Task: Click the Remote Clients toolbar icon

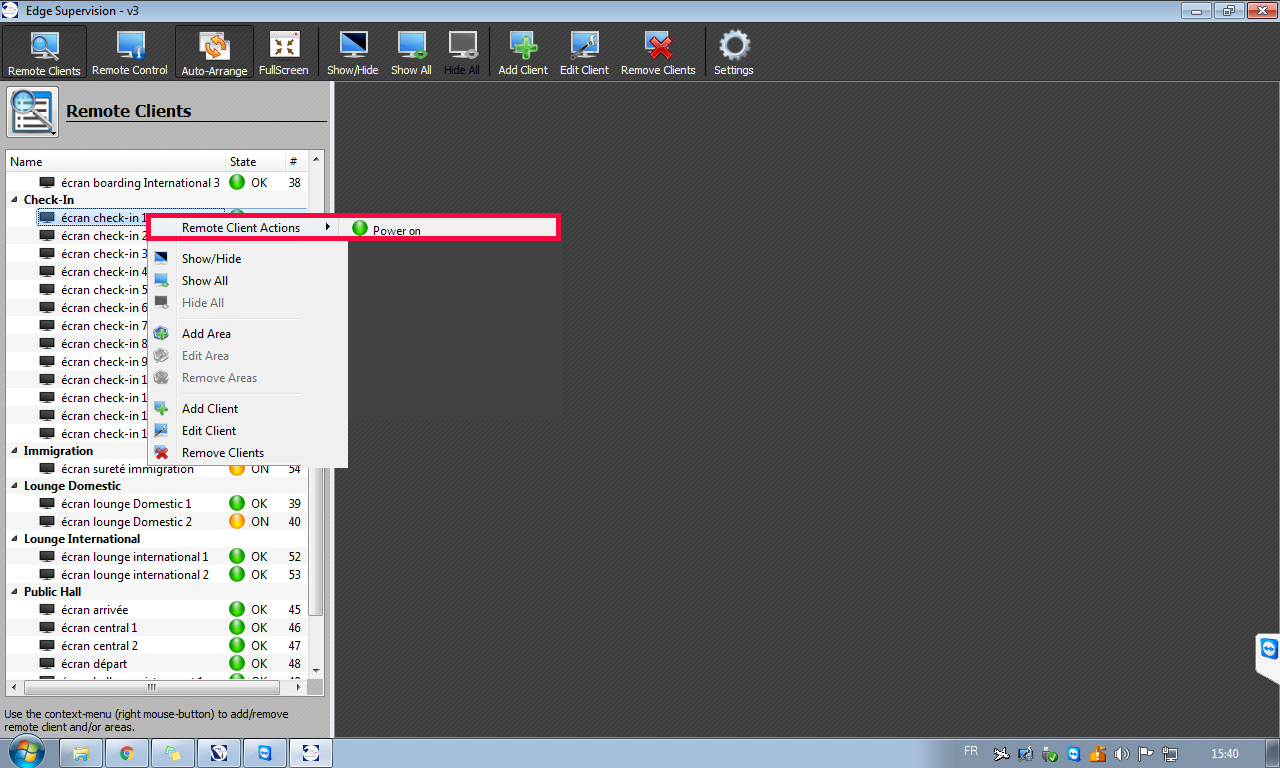Action: (44, 52)
